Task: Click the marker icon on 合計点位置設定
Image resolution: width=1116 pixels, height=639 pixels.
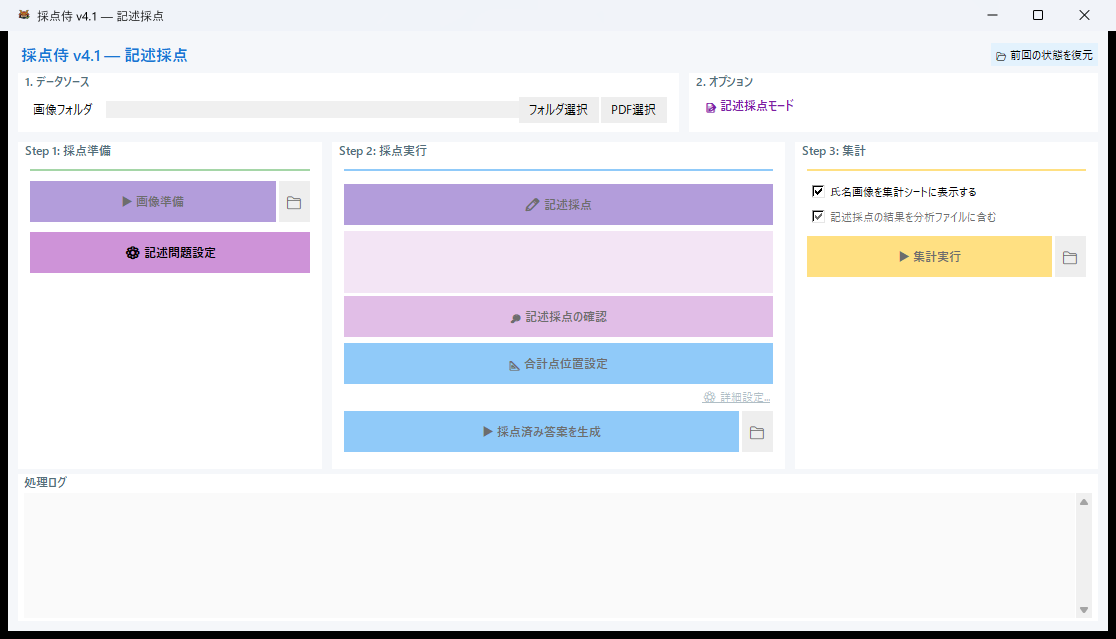Action: (514, 363)
